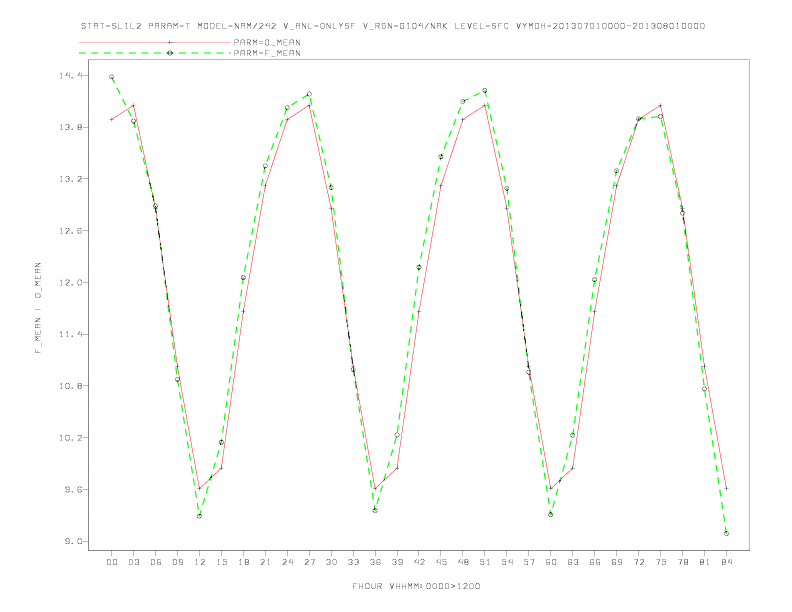Click the 13.2 y-axis tick value
The image size is (792, 612).
[x=69, y=179]
